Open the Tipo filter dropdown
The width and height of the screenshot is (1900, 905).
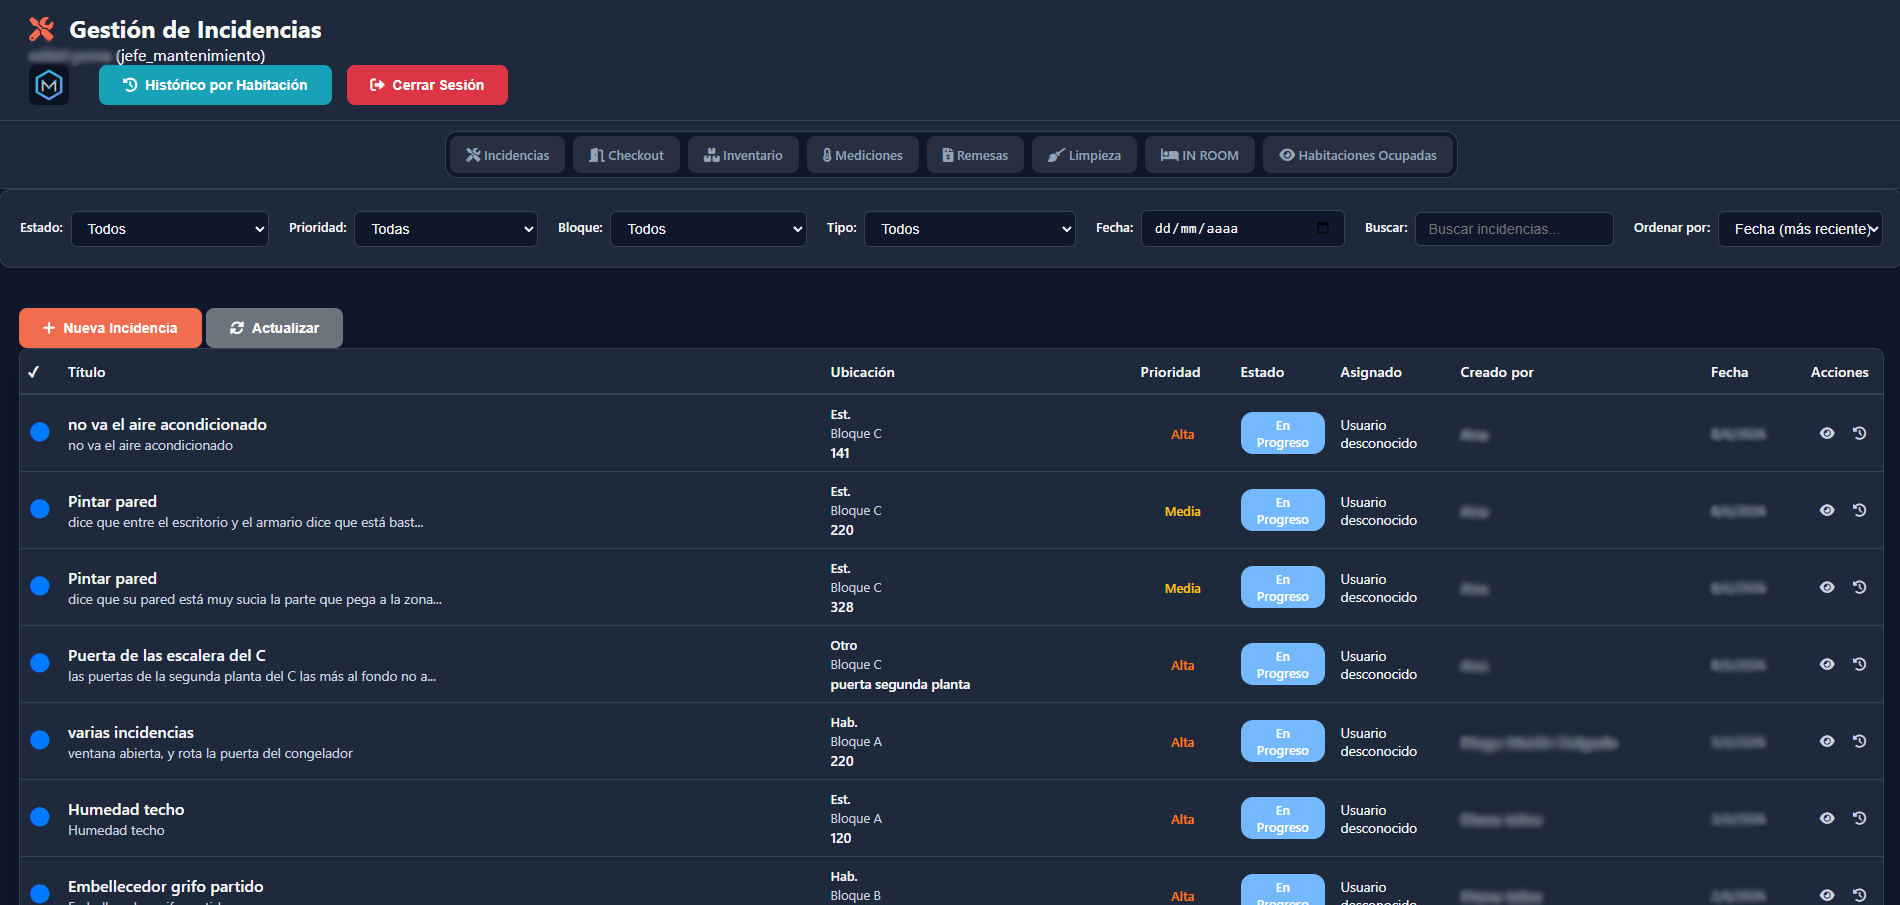(x=970, y=229)
